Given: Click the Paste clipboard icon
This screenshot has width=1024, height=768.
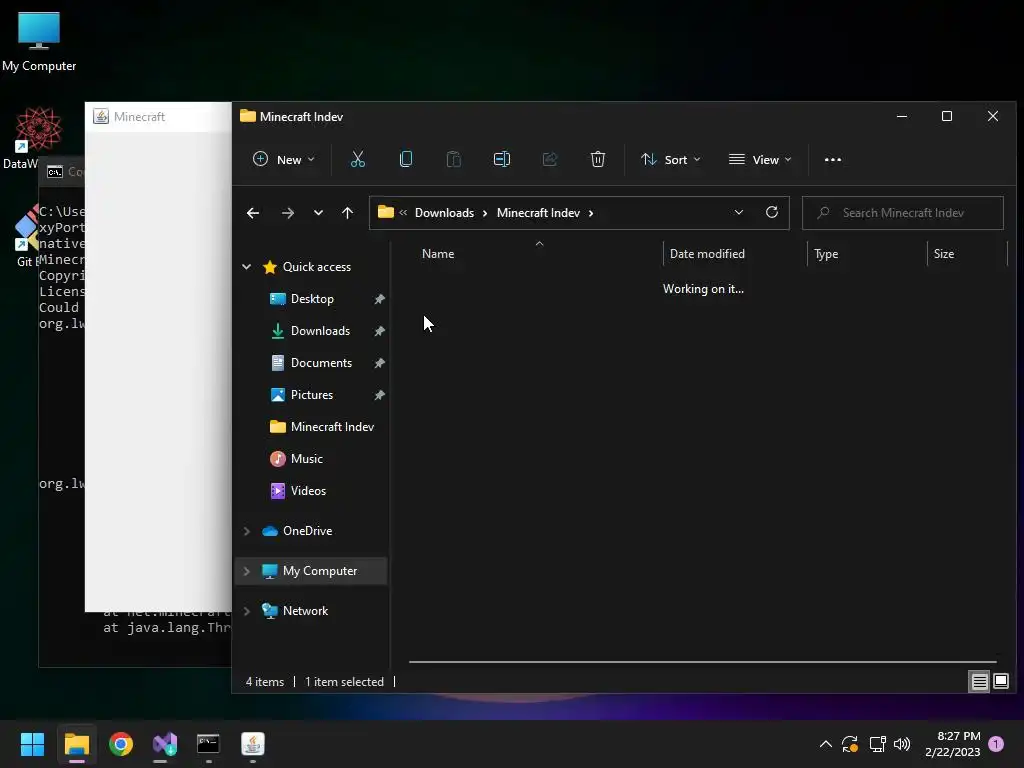Looking at the screenshot, I should [453, 159].
